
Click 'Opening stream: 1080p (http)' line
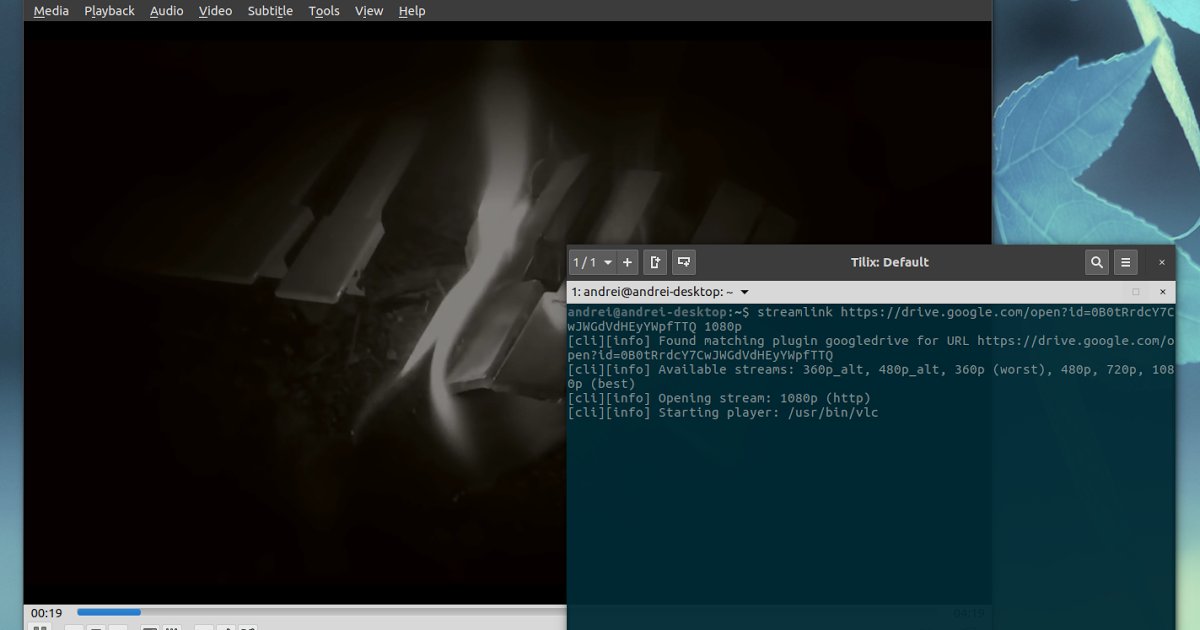[x=719, y=398]
